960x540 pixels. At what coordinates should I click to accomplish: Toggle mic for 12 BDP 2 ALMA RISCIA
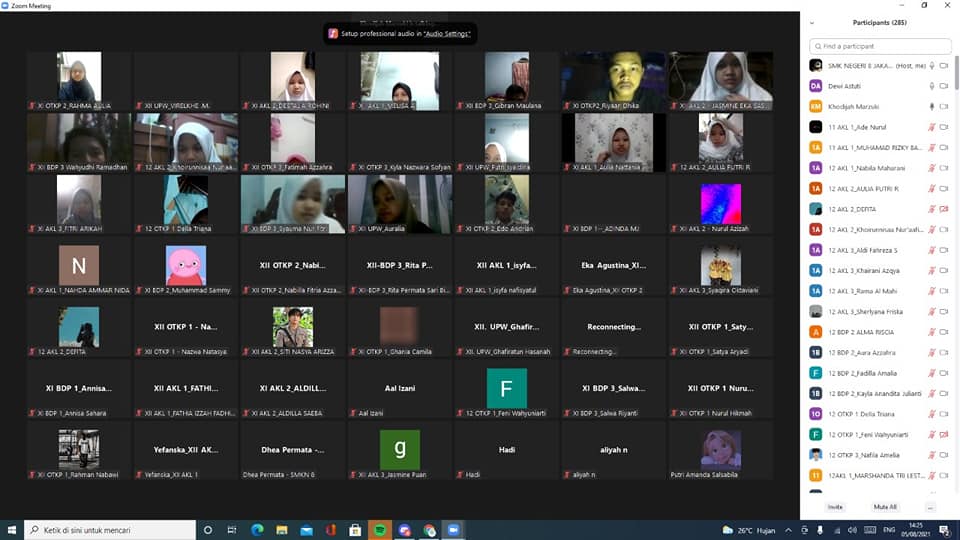[x=932, y=332]
